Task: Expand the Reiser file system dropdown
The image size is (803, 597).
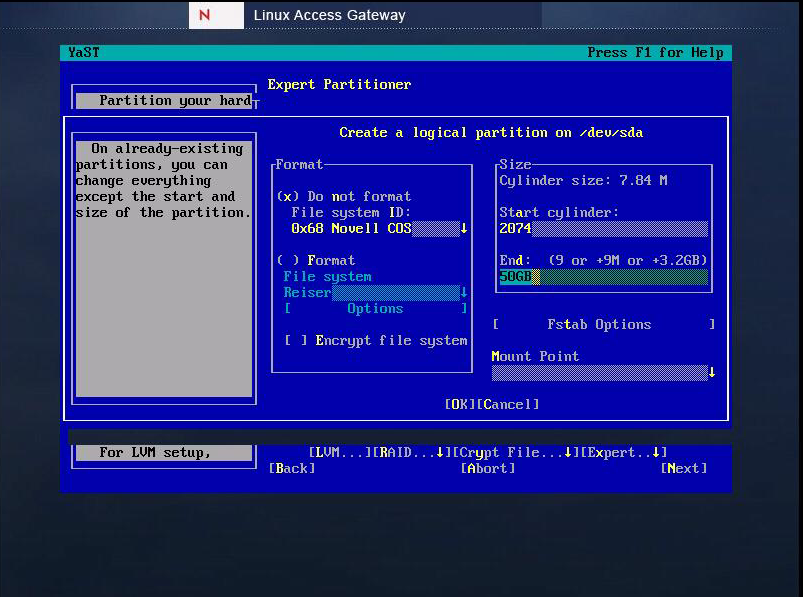Action: [463, 293]
